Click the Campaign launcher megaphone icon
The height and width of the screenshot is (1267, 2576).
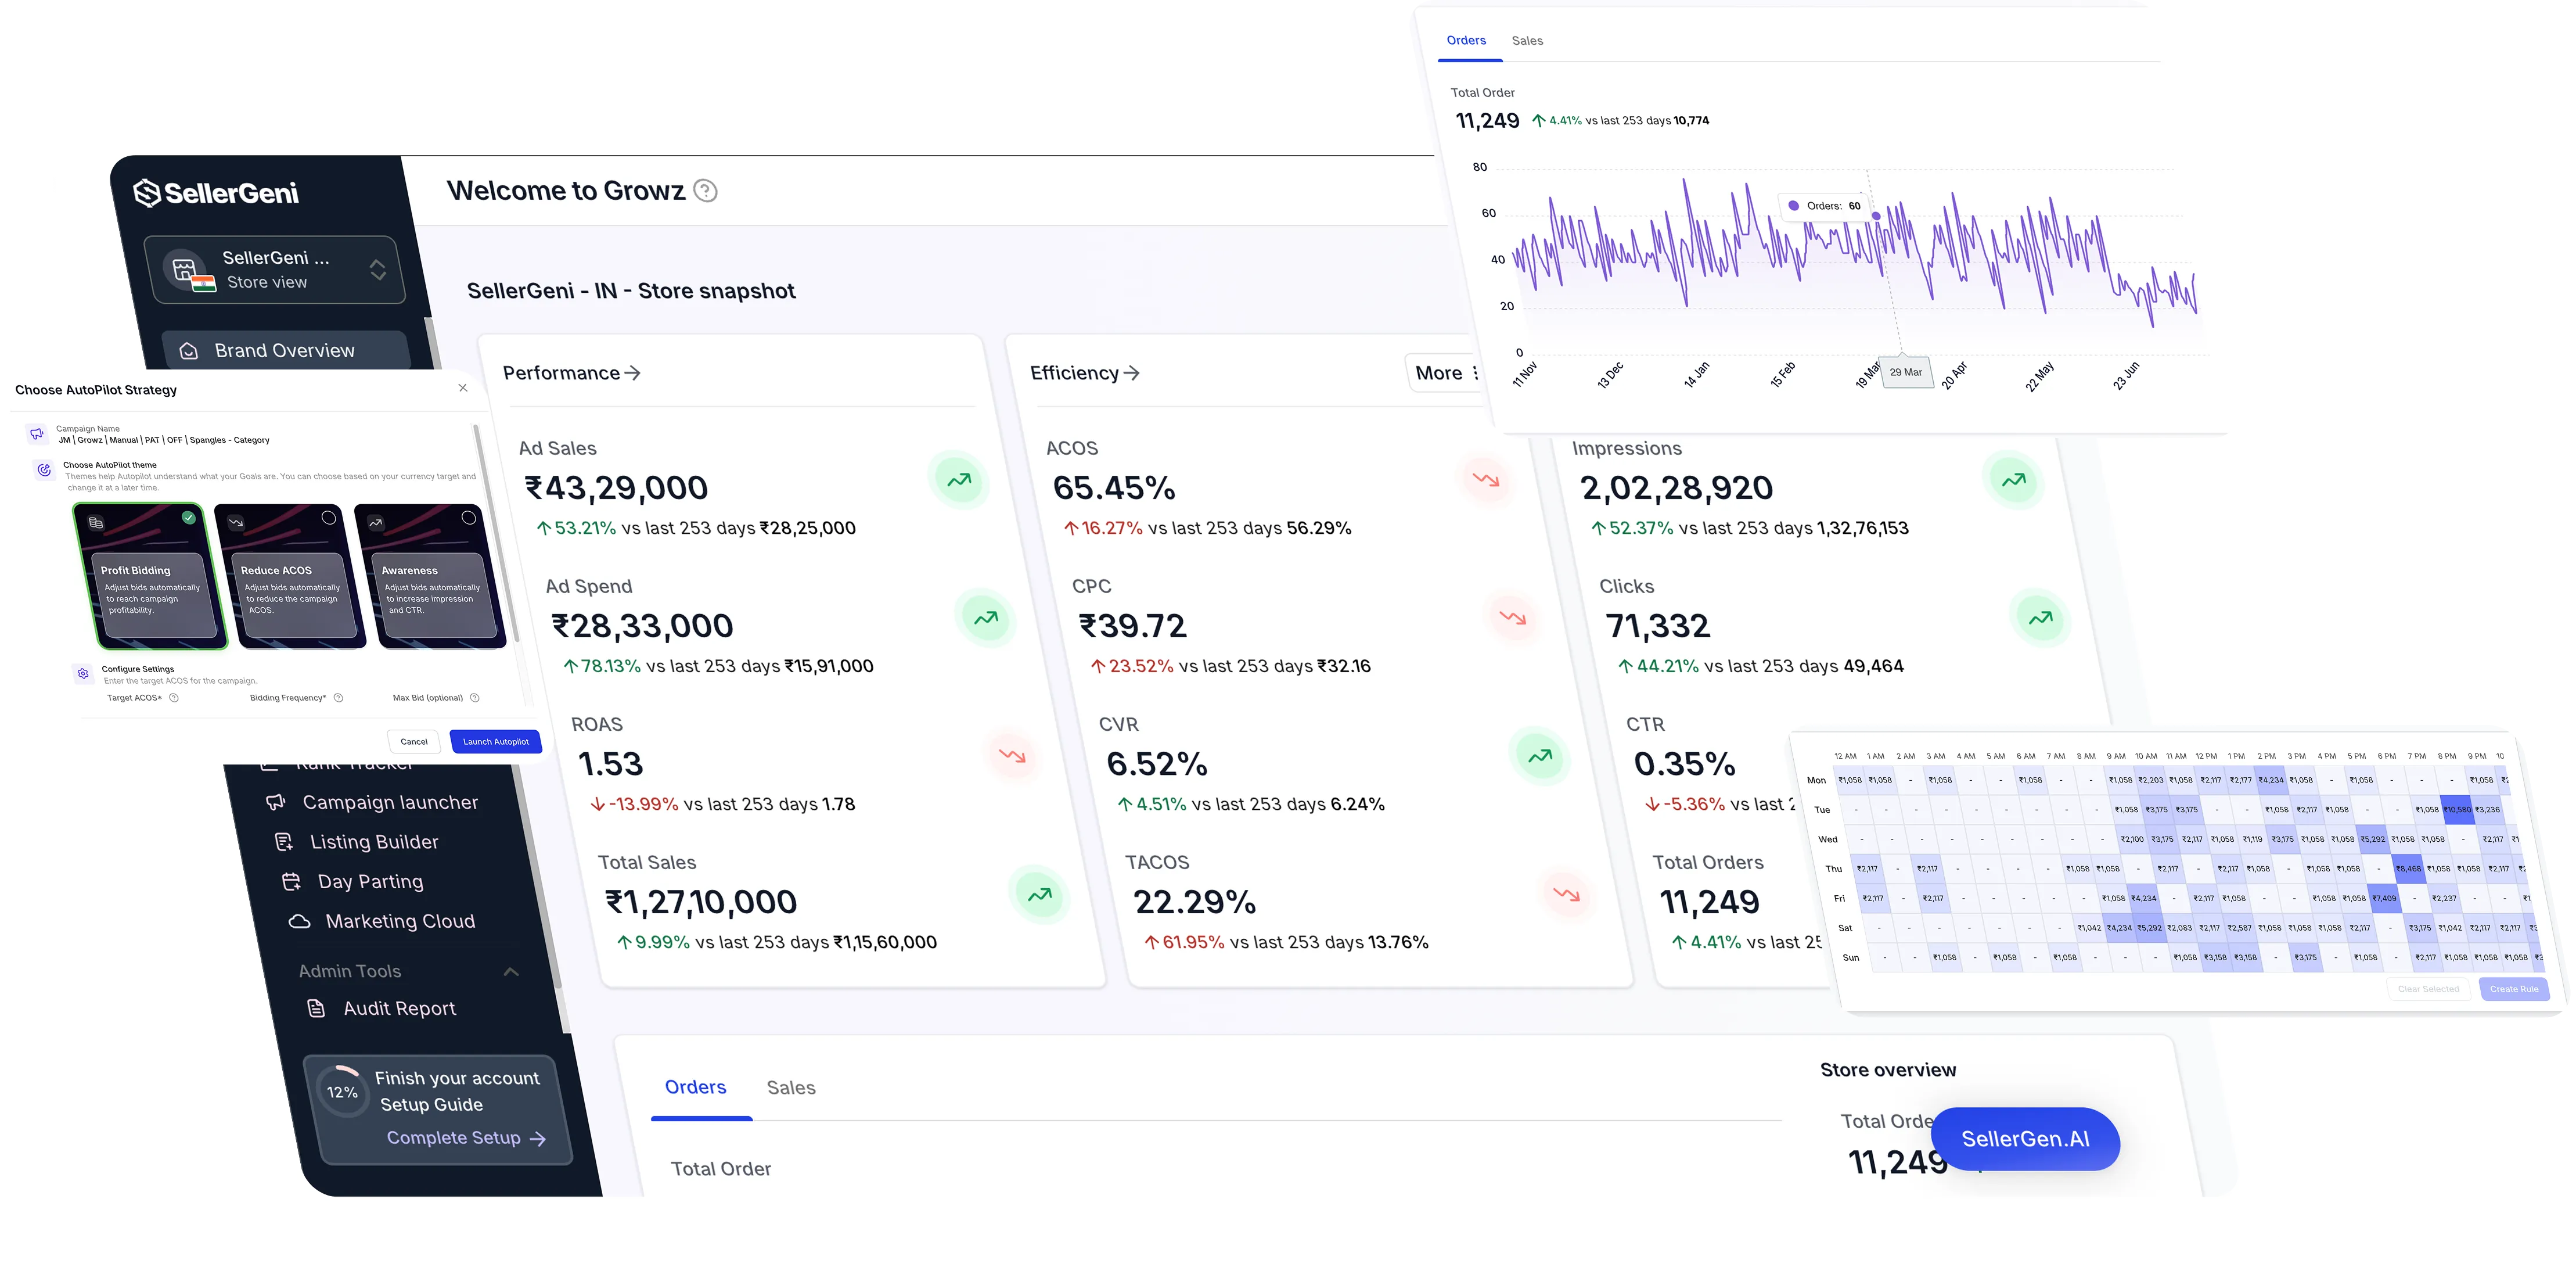pos(275,802)
